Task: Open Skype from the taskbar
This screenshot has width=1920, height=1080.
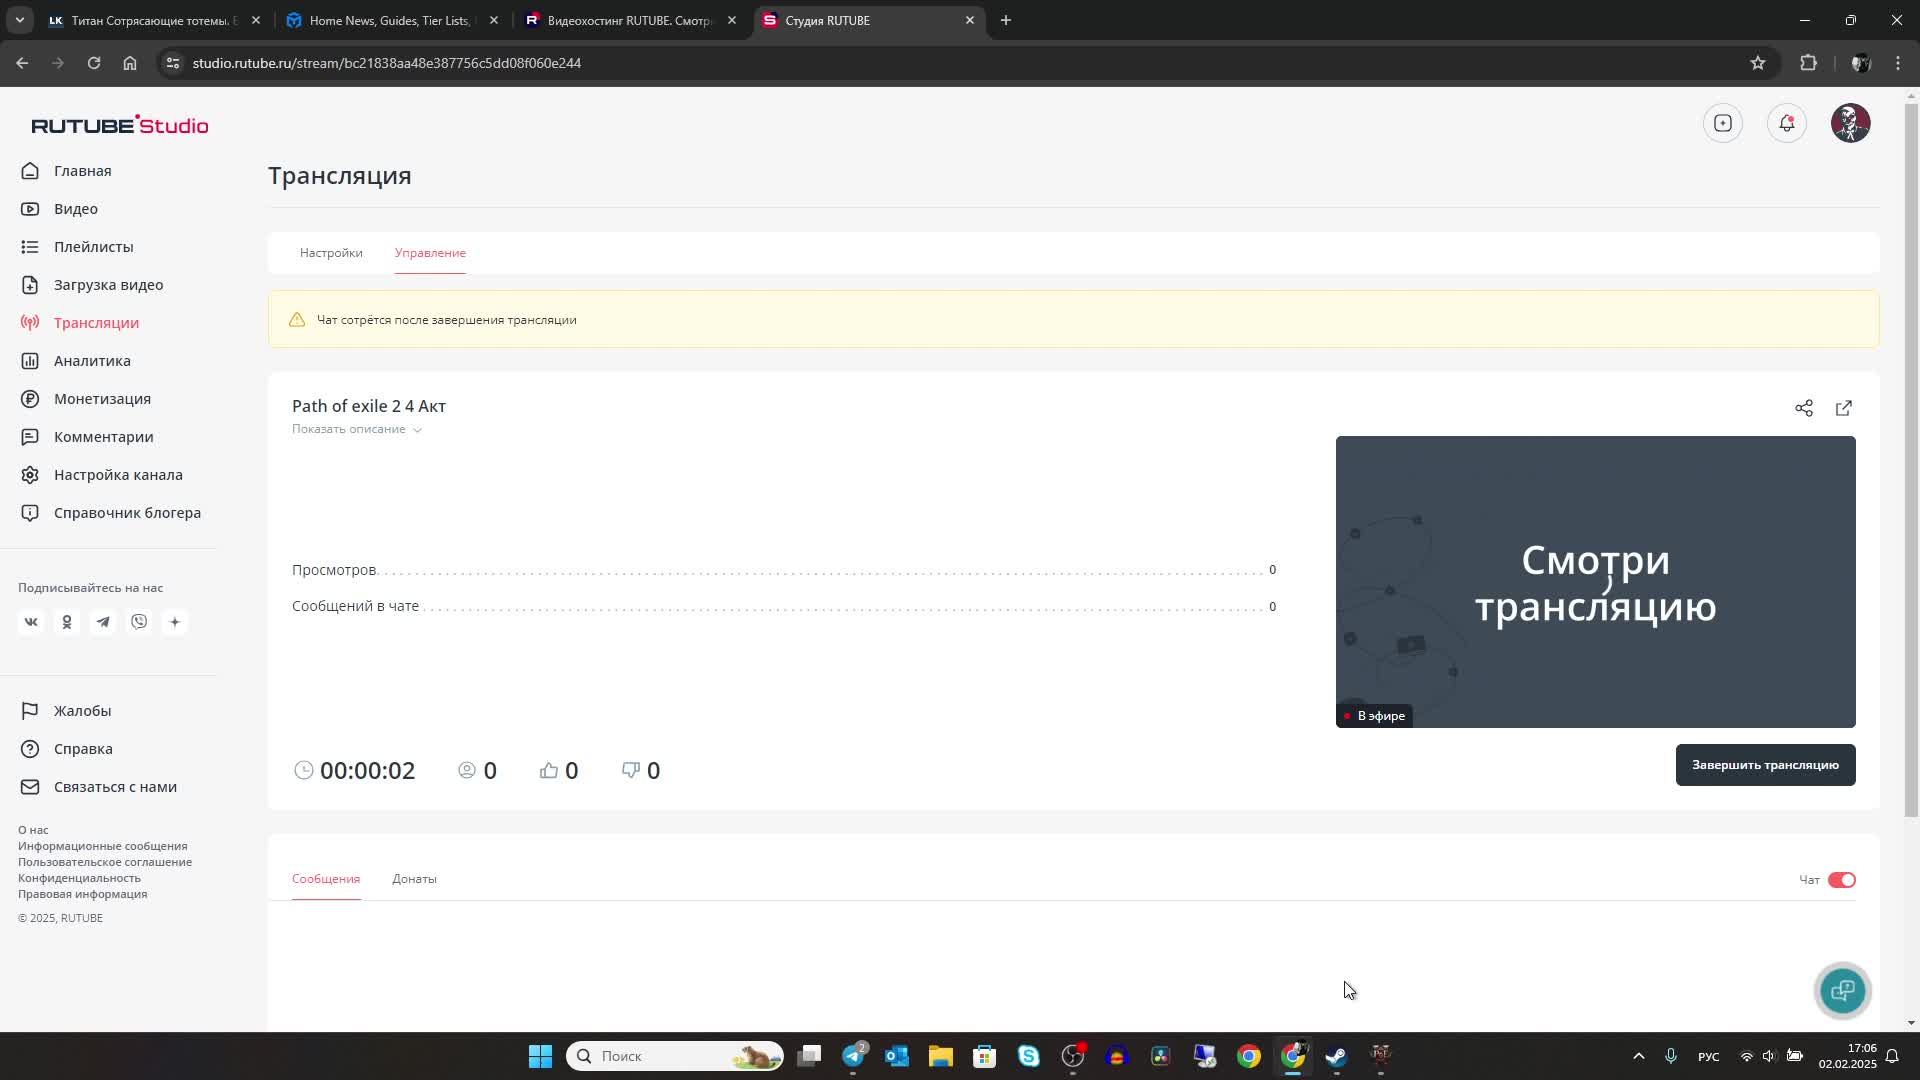Action: coord(1028,1056)
